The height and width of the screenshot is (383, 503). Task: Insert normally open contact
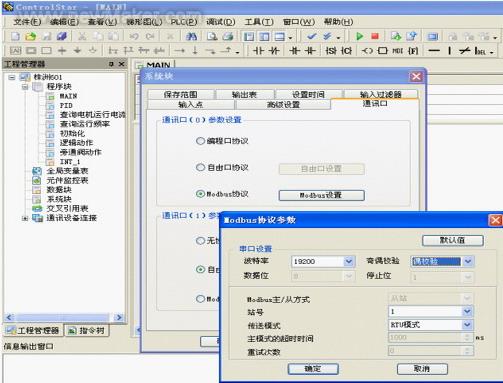pyautogui.click(x=259, y=51)
